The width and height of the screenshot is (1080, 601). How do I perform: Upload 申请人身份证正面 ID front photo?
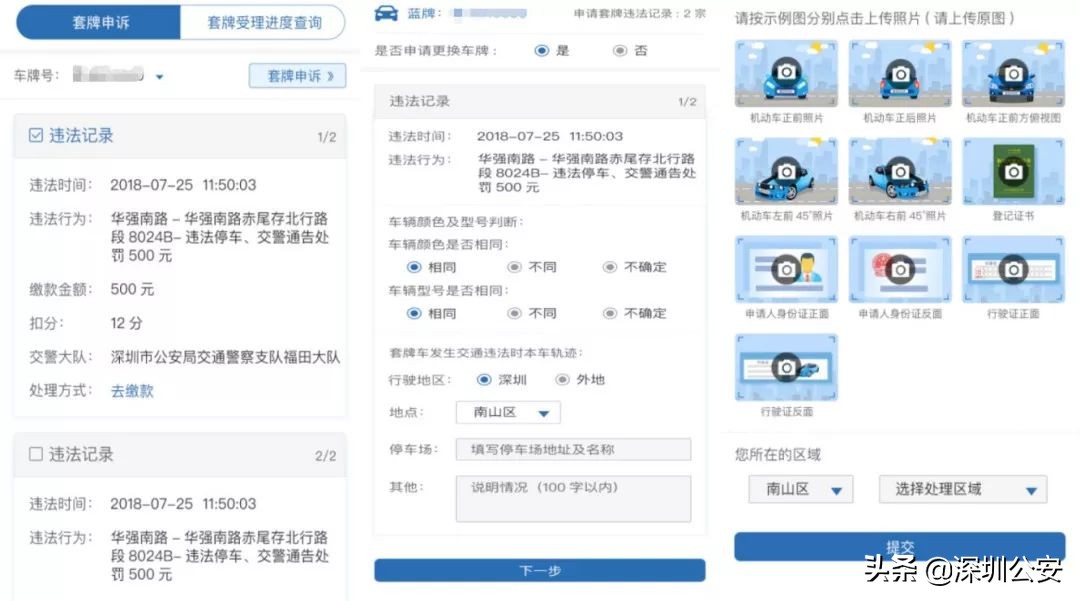click(785, 270)
